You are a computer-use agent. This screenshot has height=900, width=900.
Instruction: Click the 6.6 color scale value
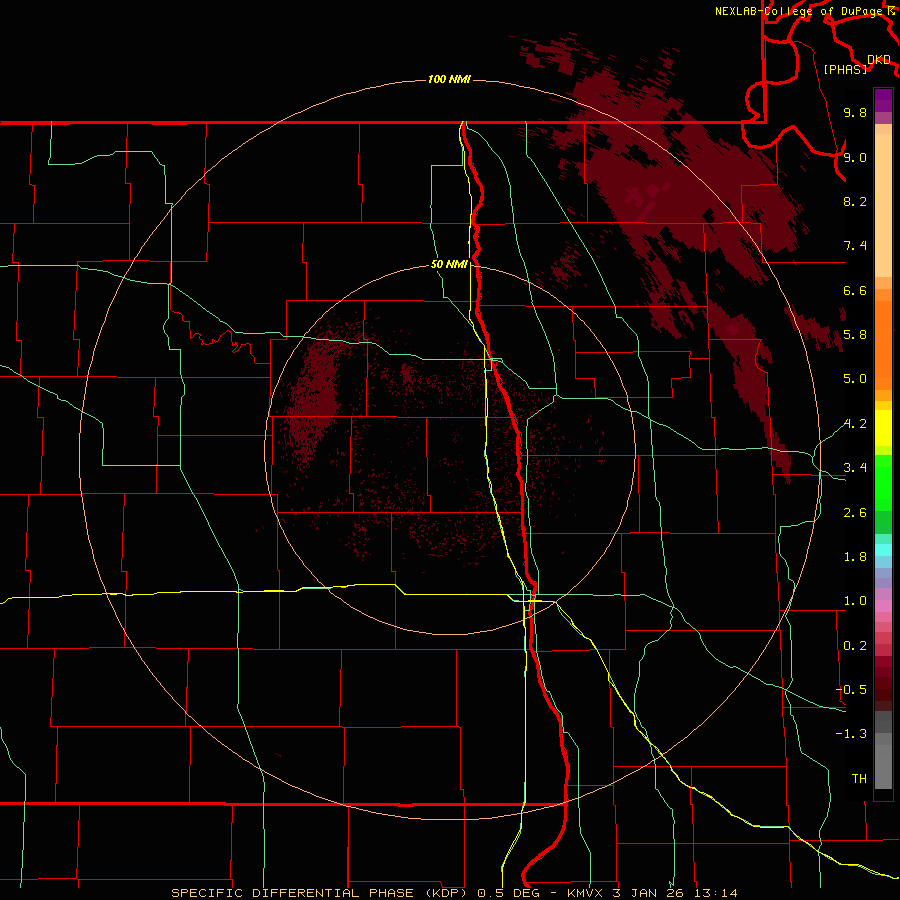855,290
